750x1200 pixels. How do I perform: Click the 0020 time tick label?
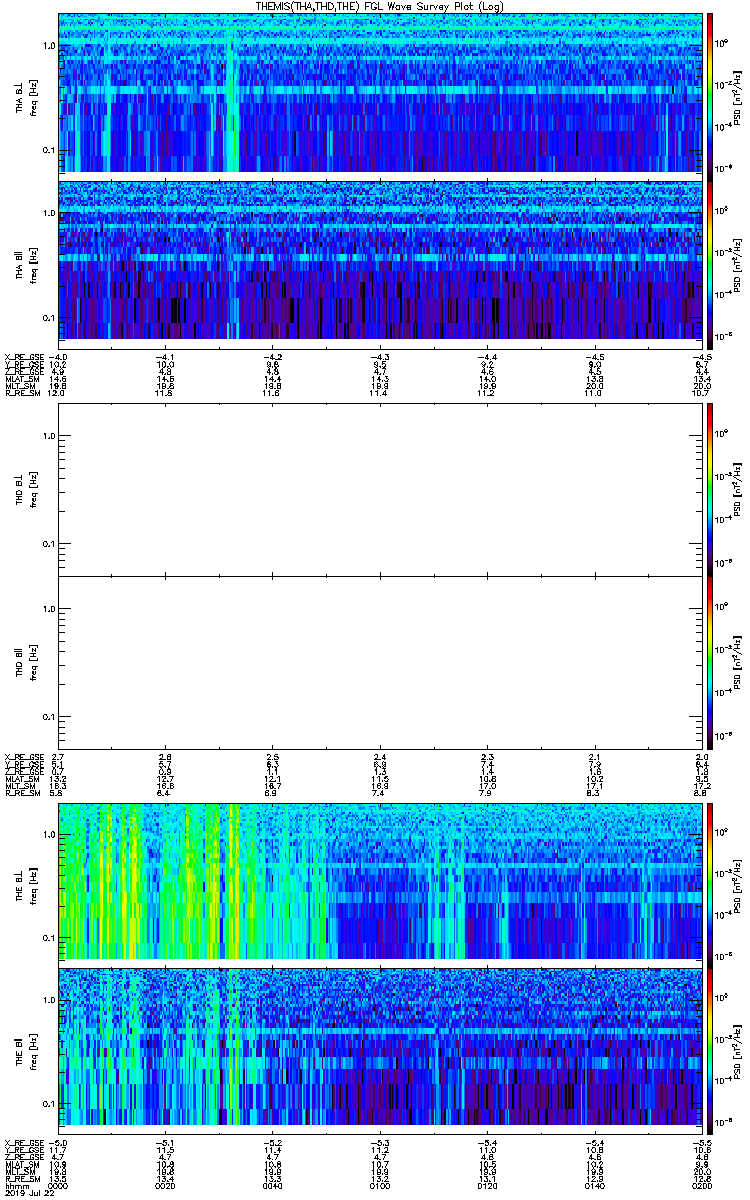(x=166, y=1185)
